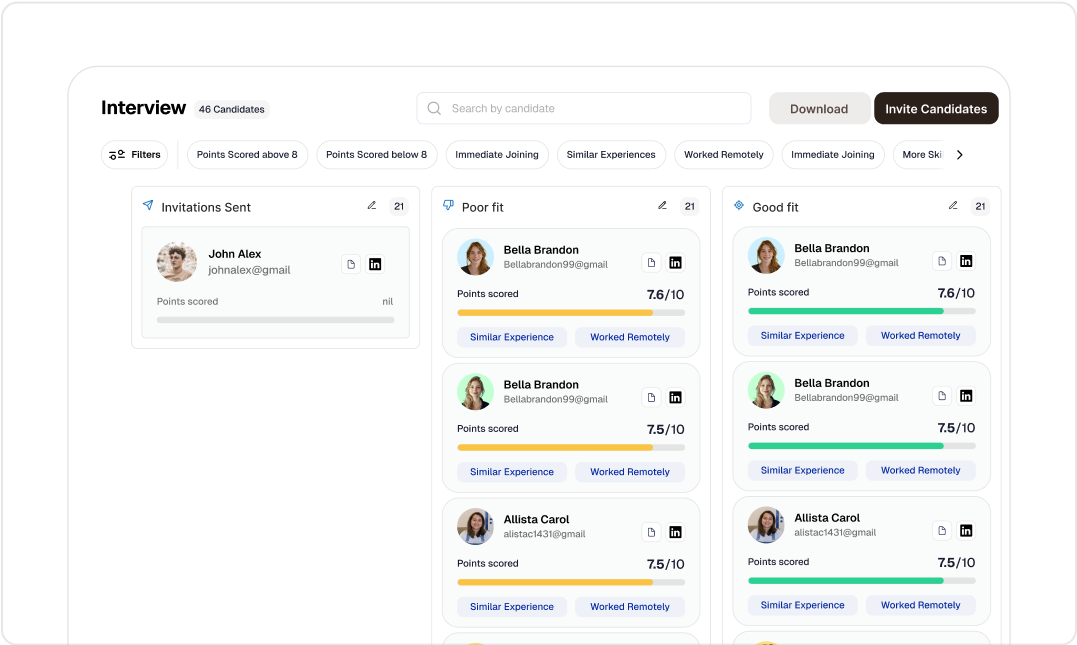Click the Invitations Sent column title
Image resolution: width=1077 pixels, height=645 pixels.
click(206, 207)
